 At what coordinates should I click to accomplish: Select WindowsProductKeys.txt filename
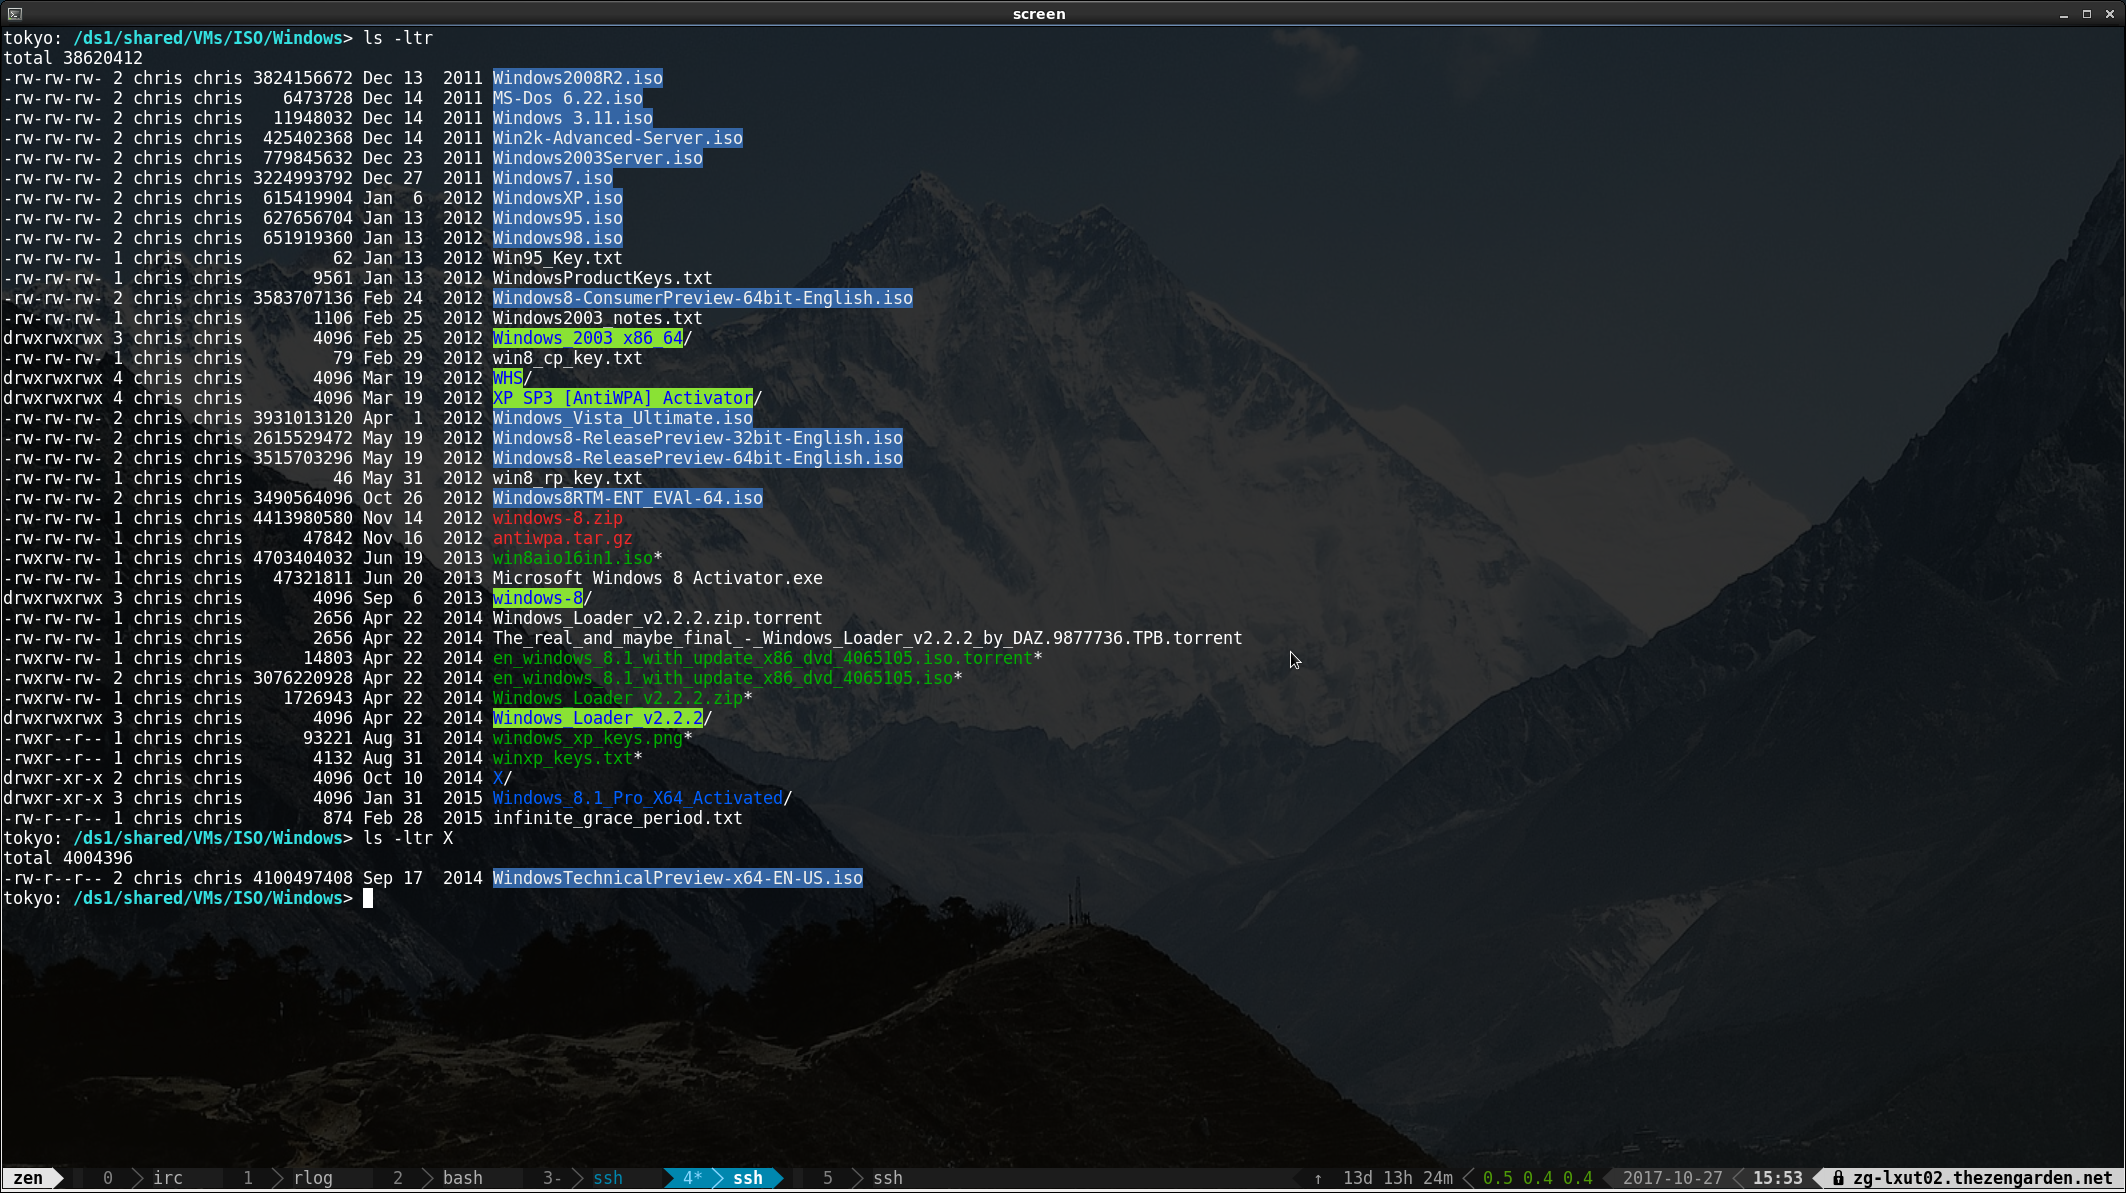click(602, 278)
